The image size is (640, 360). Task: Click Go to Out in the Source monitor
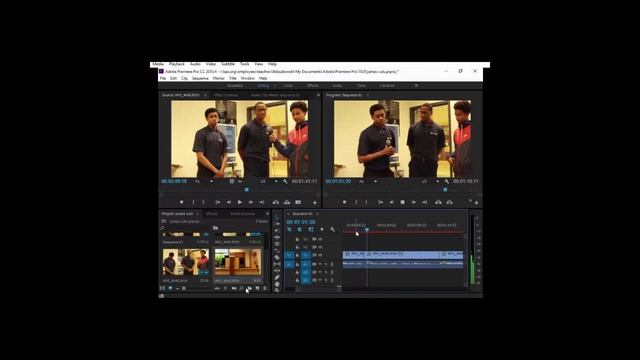click(x=262, y=202)
